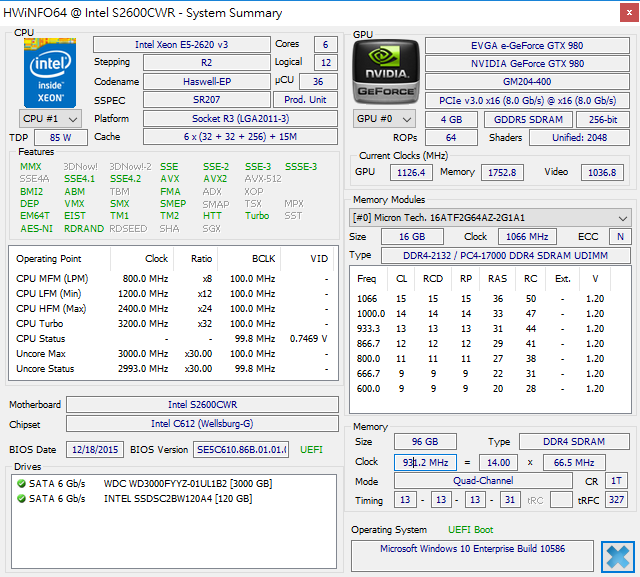
Task: Click the total memory Size 96 GB field
Action: tap(425, 442)
